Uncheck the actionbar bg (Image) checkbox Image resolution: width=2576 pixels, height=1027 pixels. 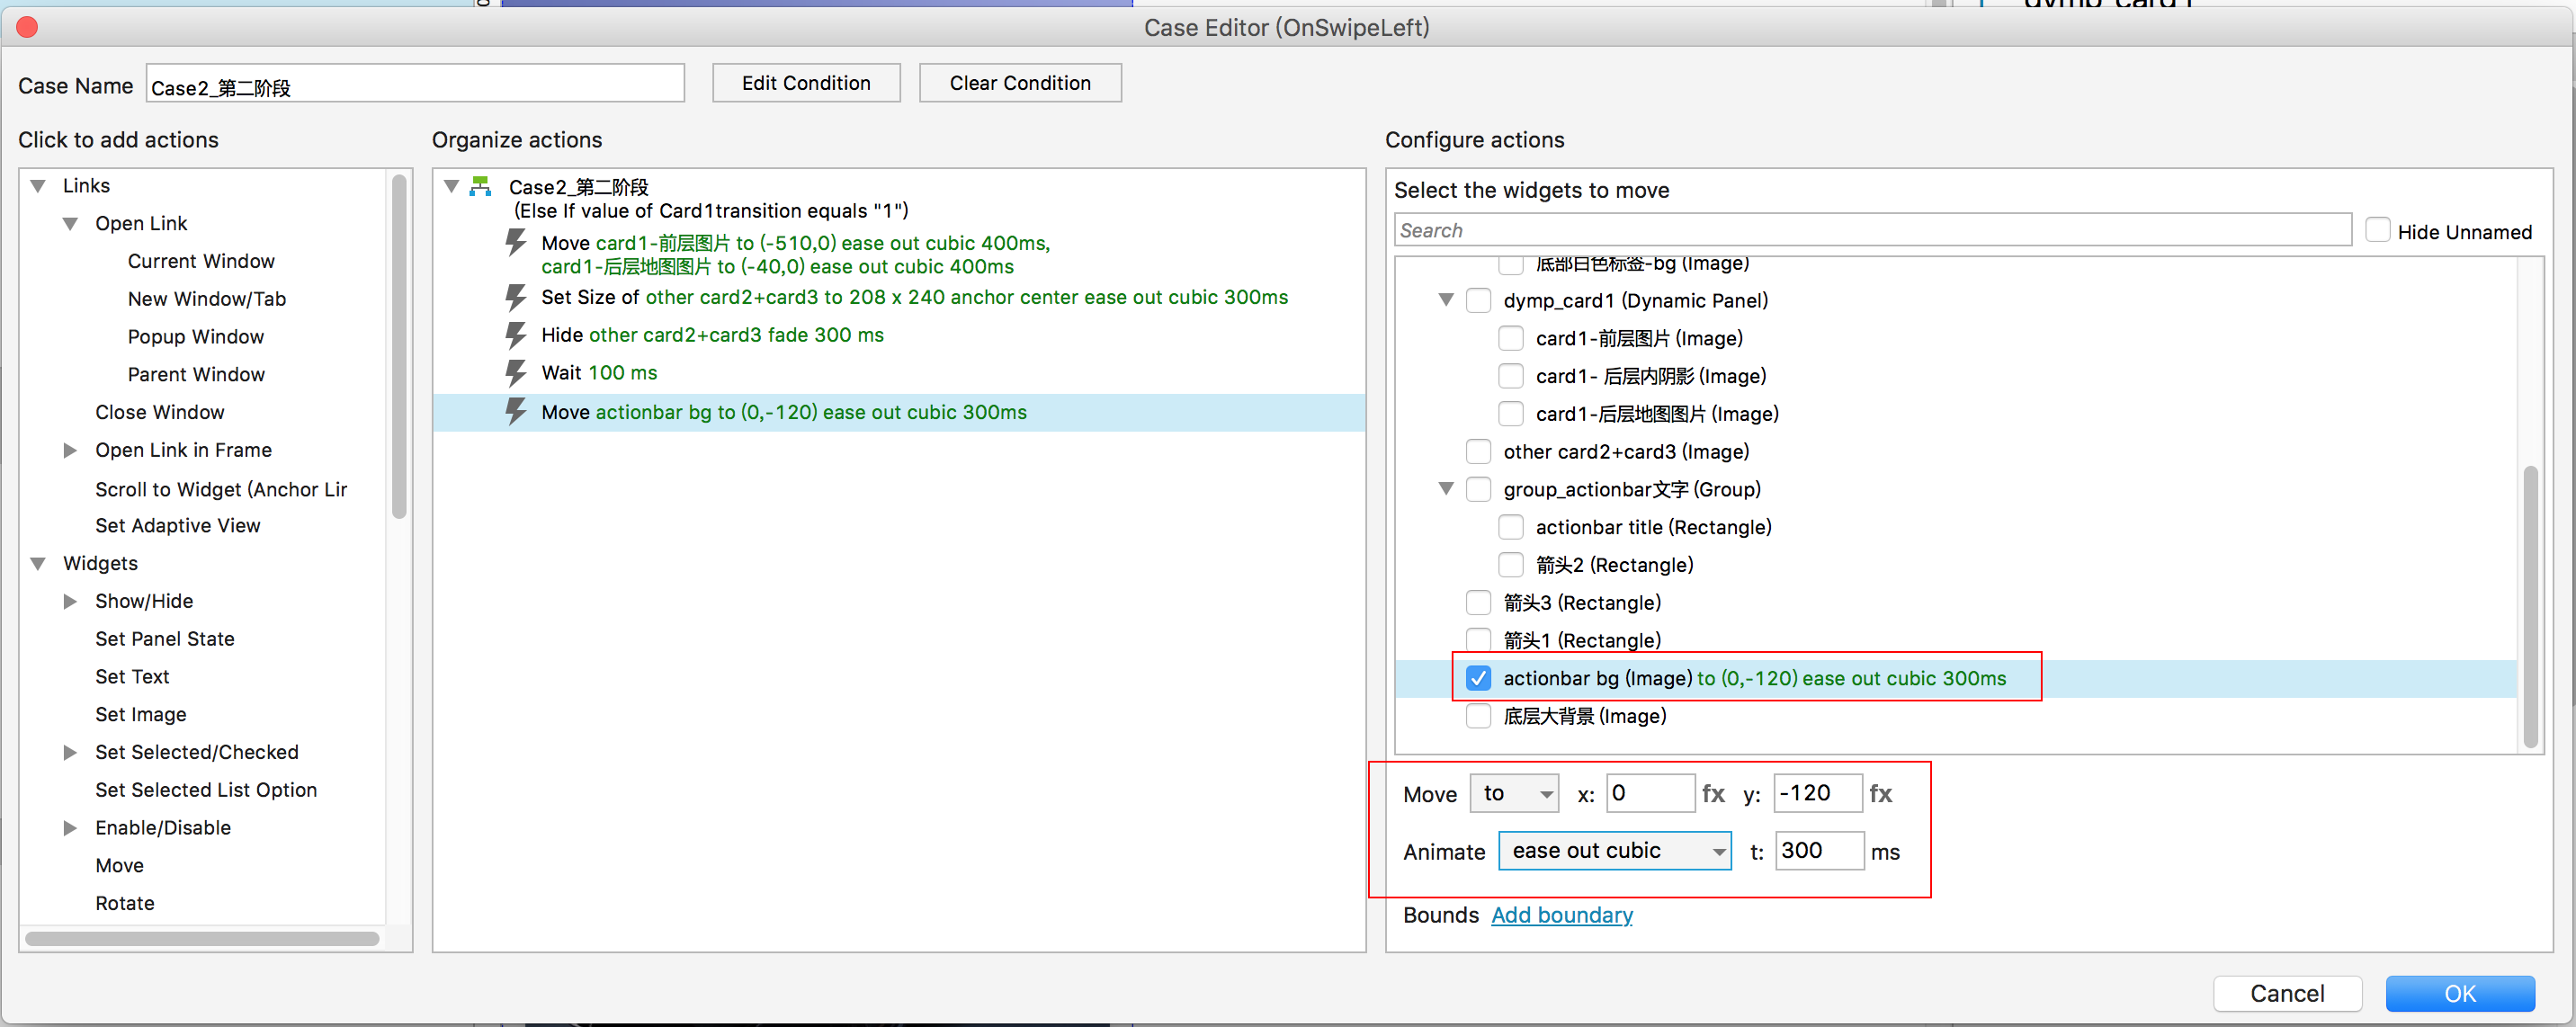(1478, 678)
